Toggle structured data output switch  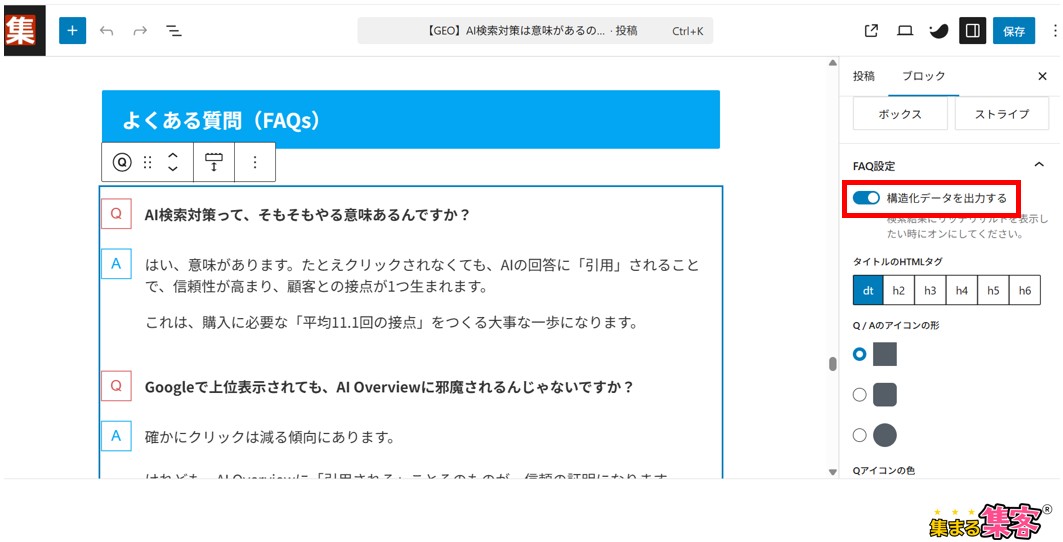(866, 198)
